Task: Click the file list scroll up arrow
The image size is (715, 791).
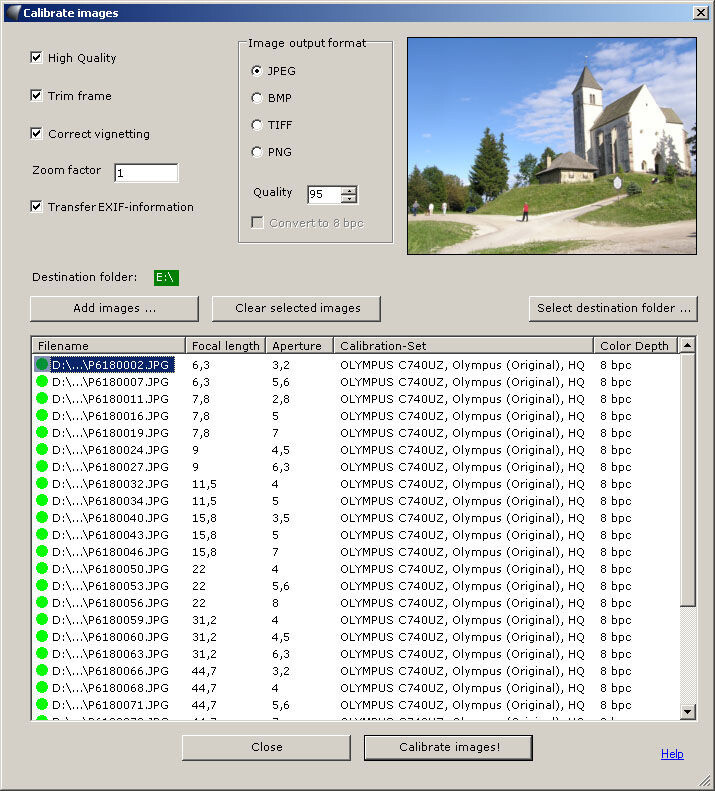Action: pos(687,345)
